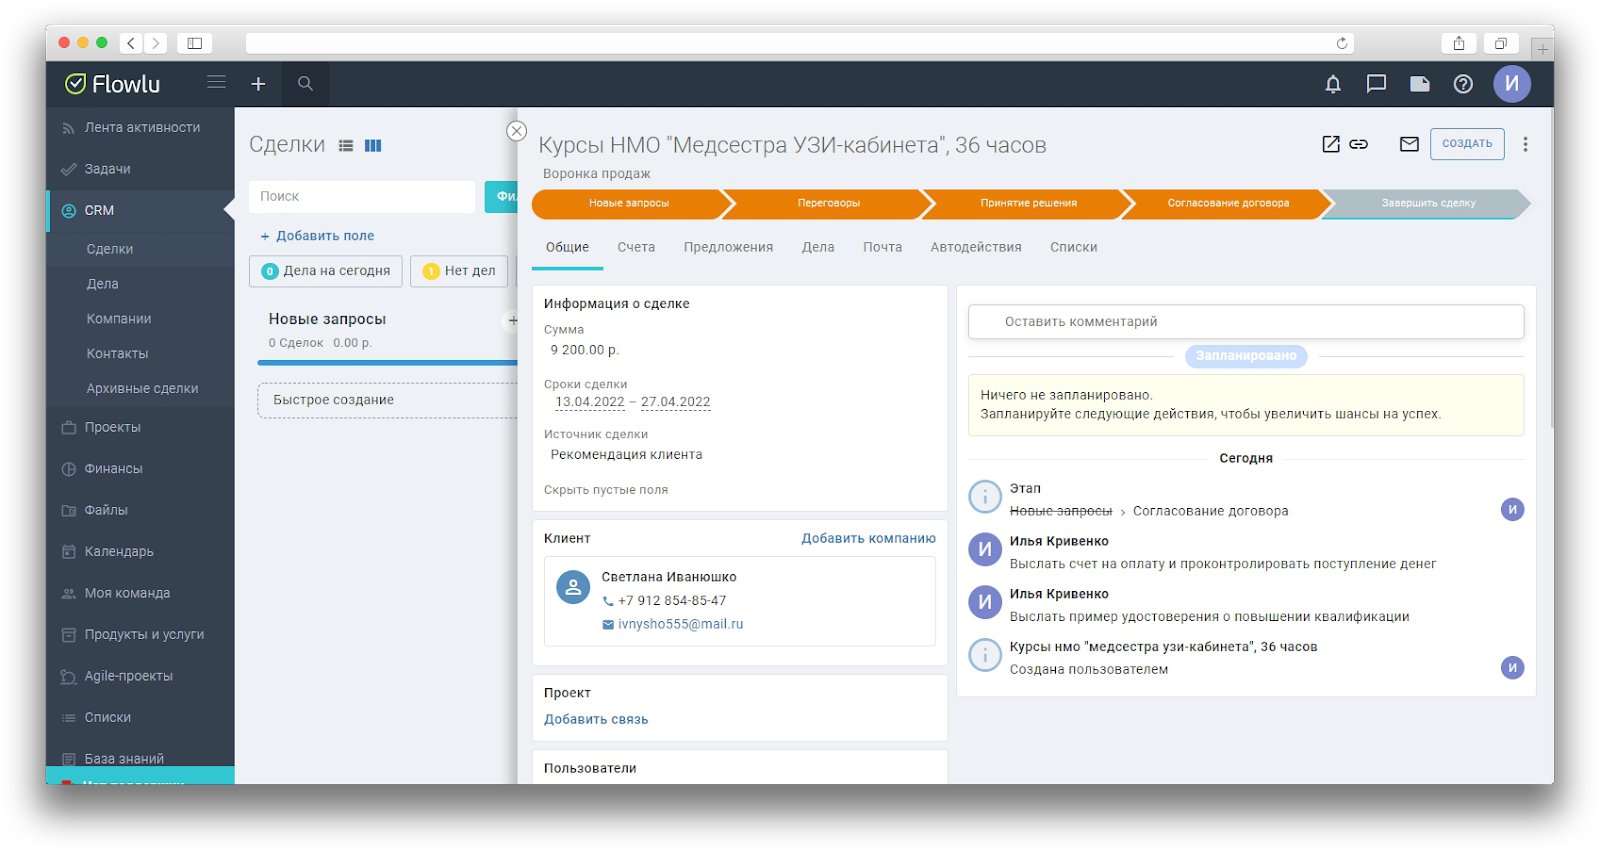This screenshot has width=1600, height=851.
Task: Edit the deal date 13.04.2022
Action: [x=590, y=402]
